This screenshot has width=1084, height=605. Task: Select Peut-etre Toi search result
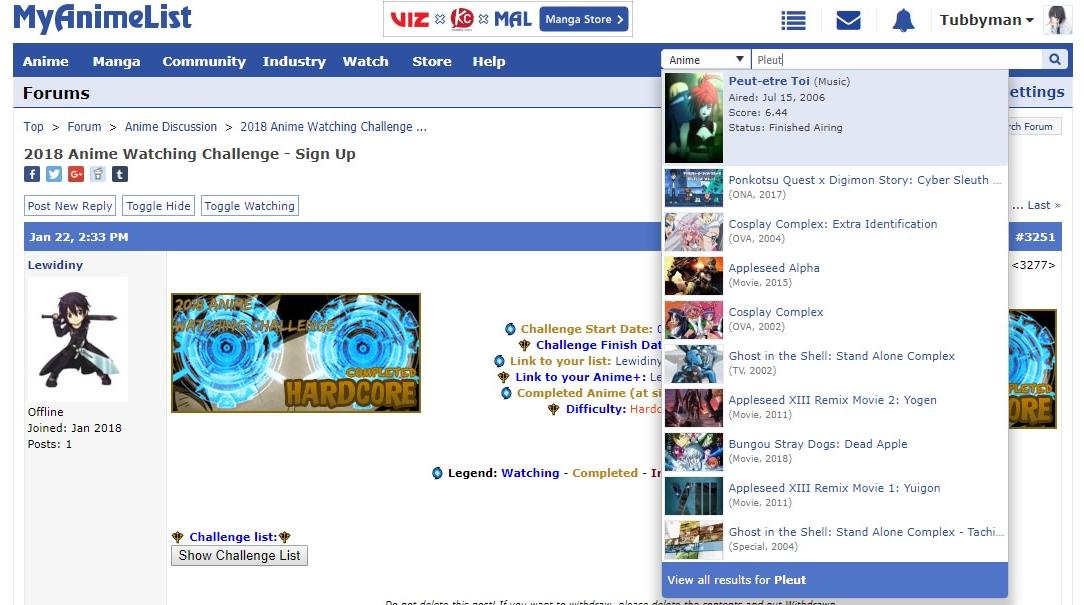[834, 118]
